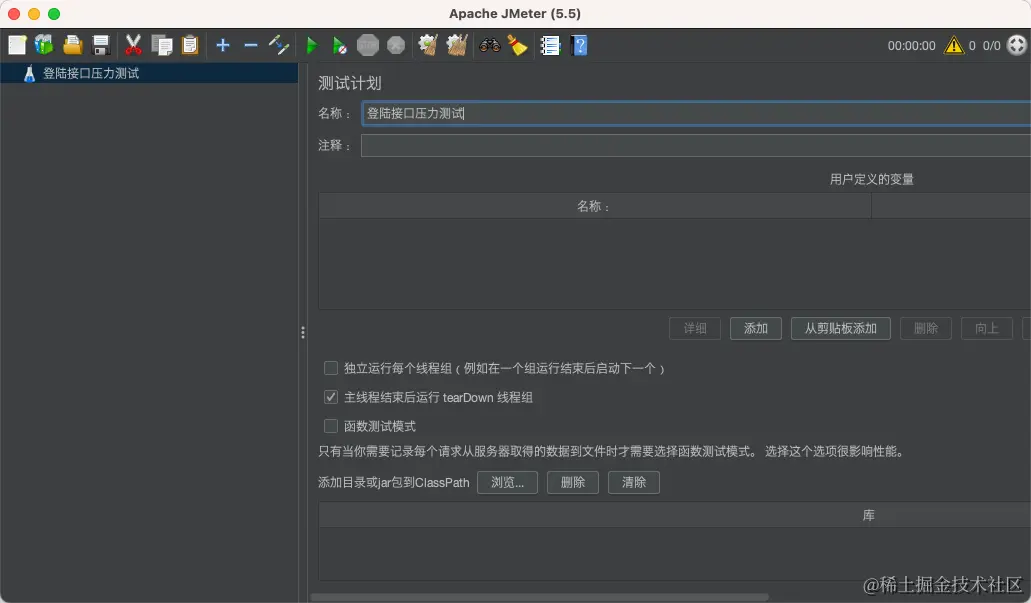Disable 主线程结束后运行 tearDown 线程组
This screenshot has width=1031, height=603.
[330, 397]
